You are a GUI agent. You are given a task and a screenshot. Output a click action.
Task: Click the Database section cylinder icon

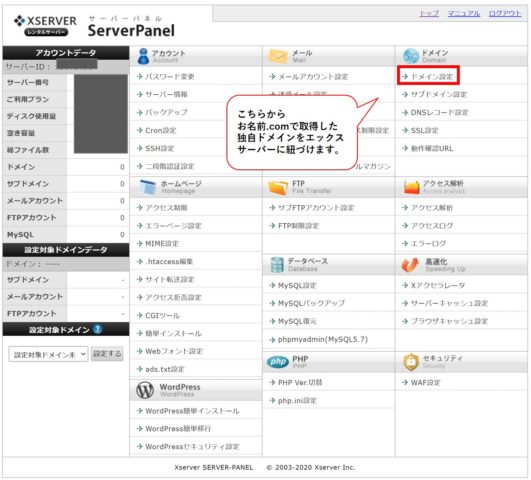pos(277,265)
